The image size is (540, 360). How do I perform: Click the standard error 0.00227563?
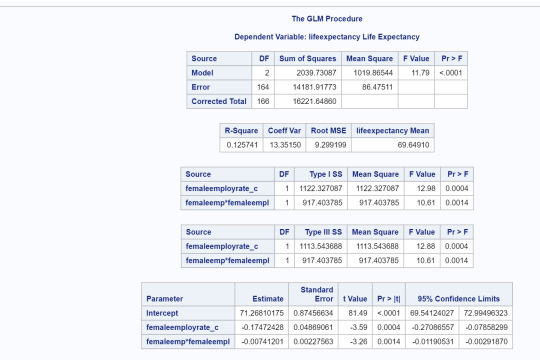313,342
